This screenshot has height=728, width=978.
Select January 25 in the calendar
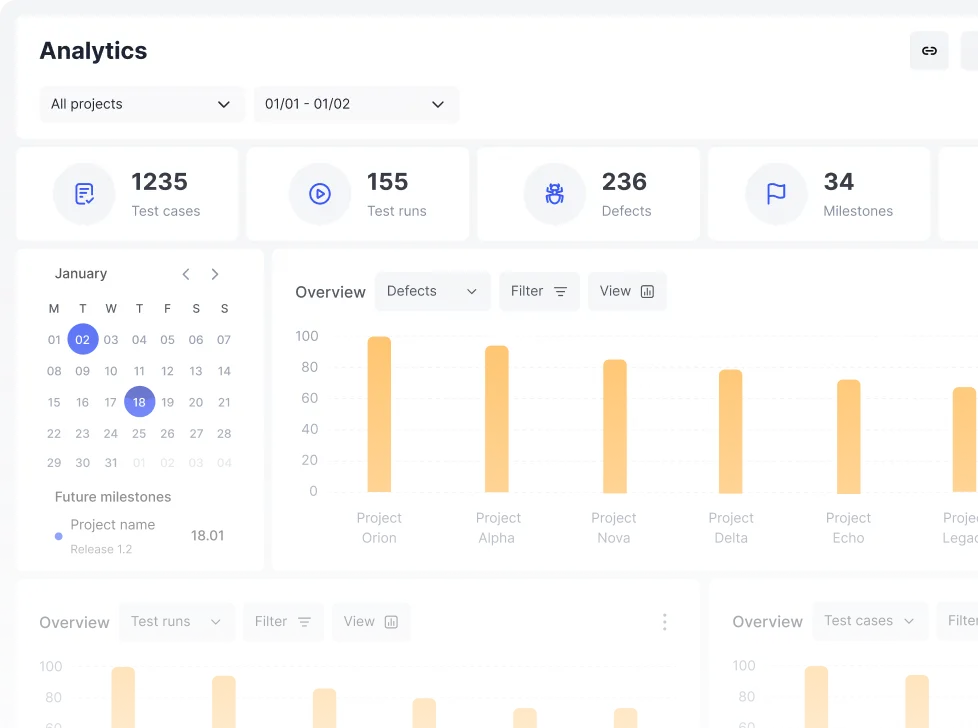[139, 433]
